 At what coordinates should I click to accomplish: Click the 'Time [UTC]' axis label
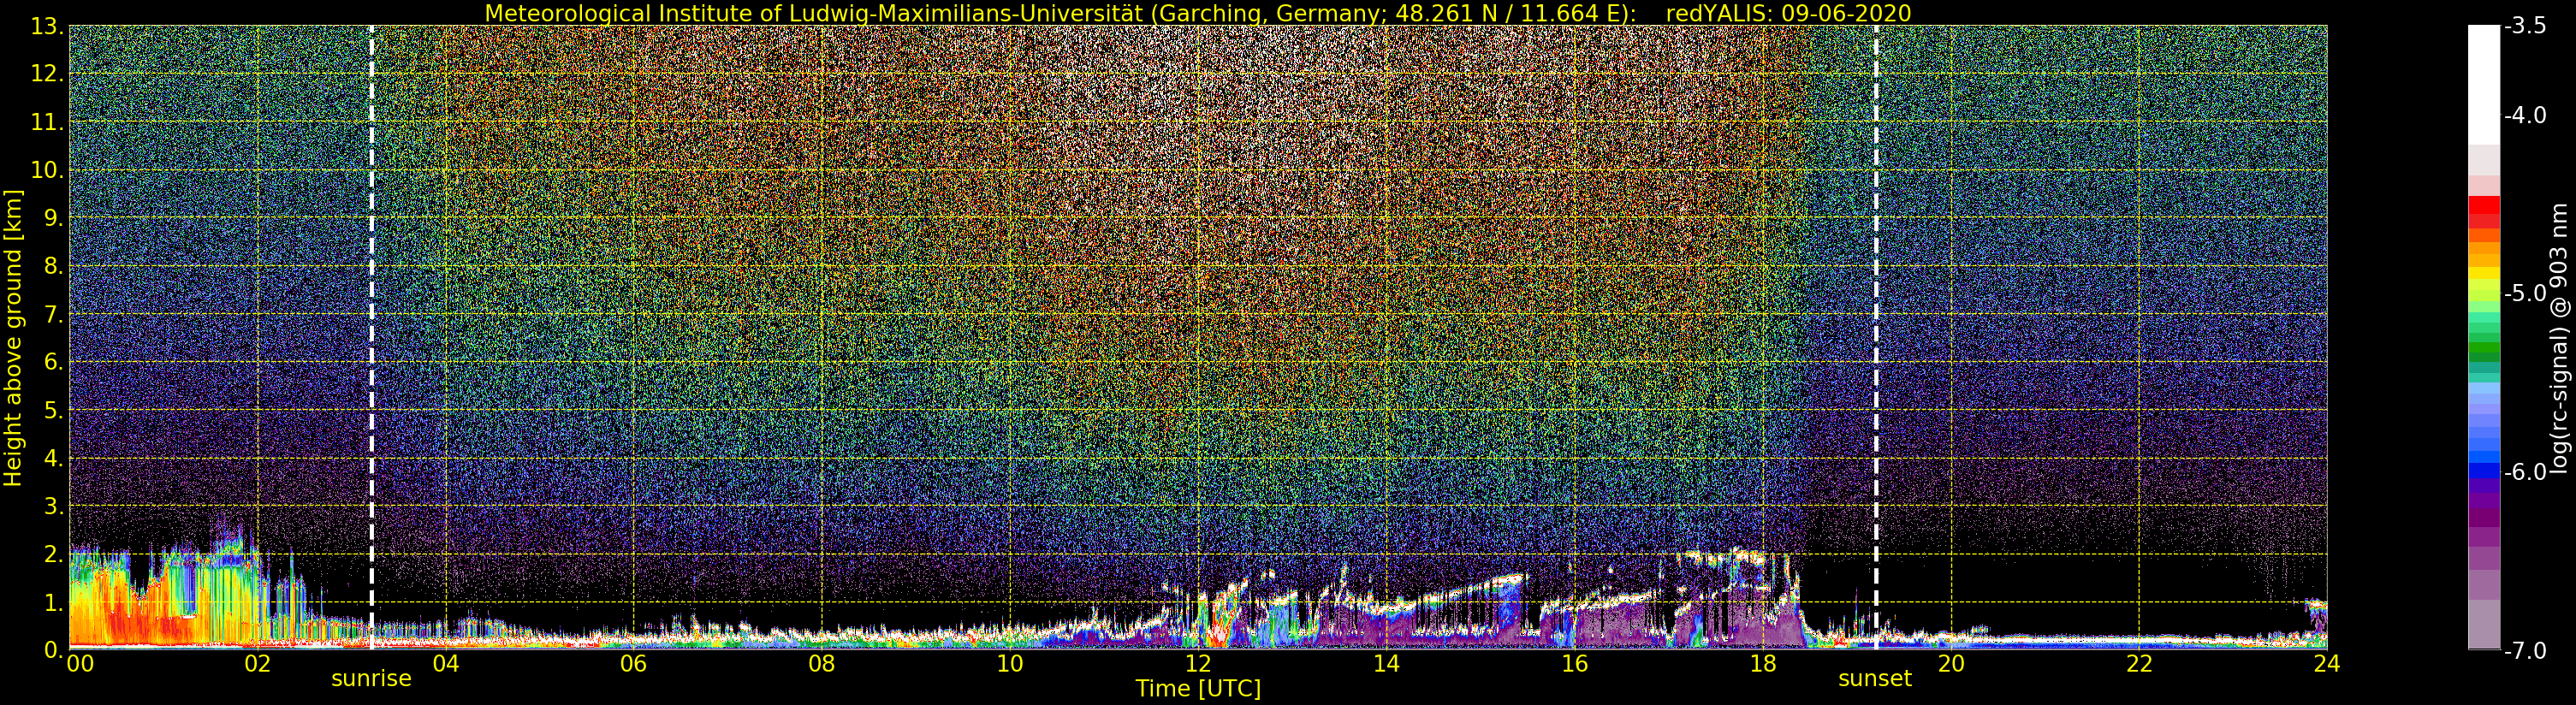(1198, 689)
